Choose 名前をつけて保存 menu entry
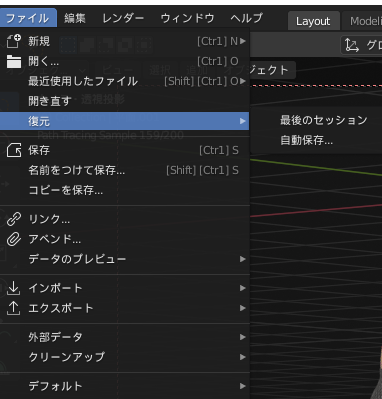382x399 pixels. tap(125, 170)
